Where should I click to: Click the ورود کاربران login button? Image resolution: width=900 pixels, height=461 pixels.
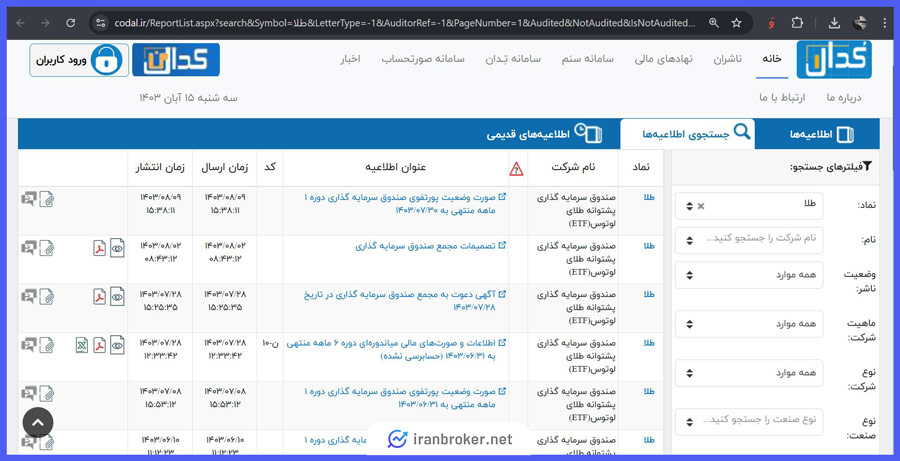tap(79, 60)
